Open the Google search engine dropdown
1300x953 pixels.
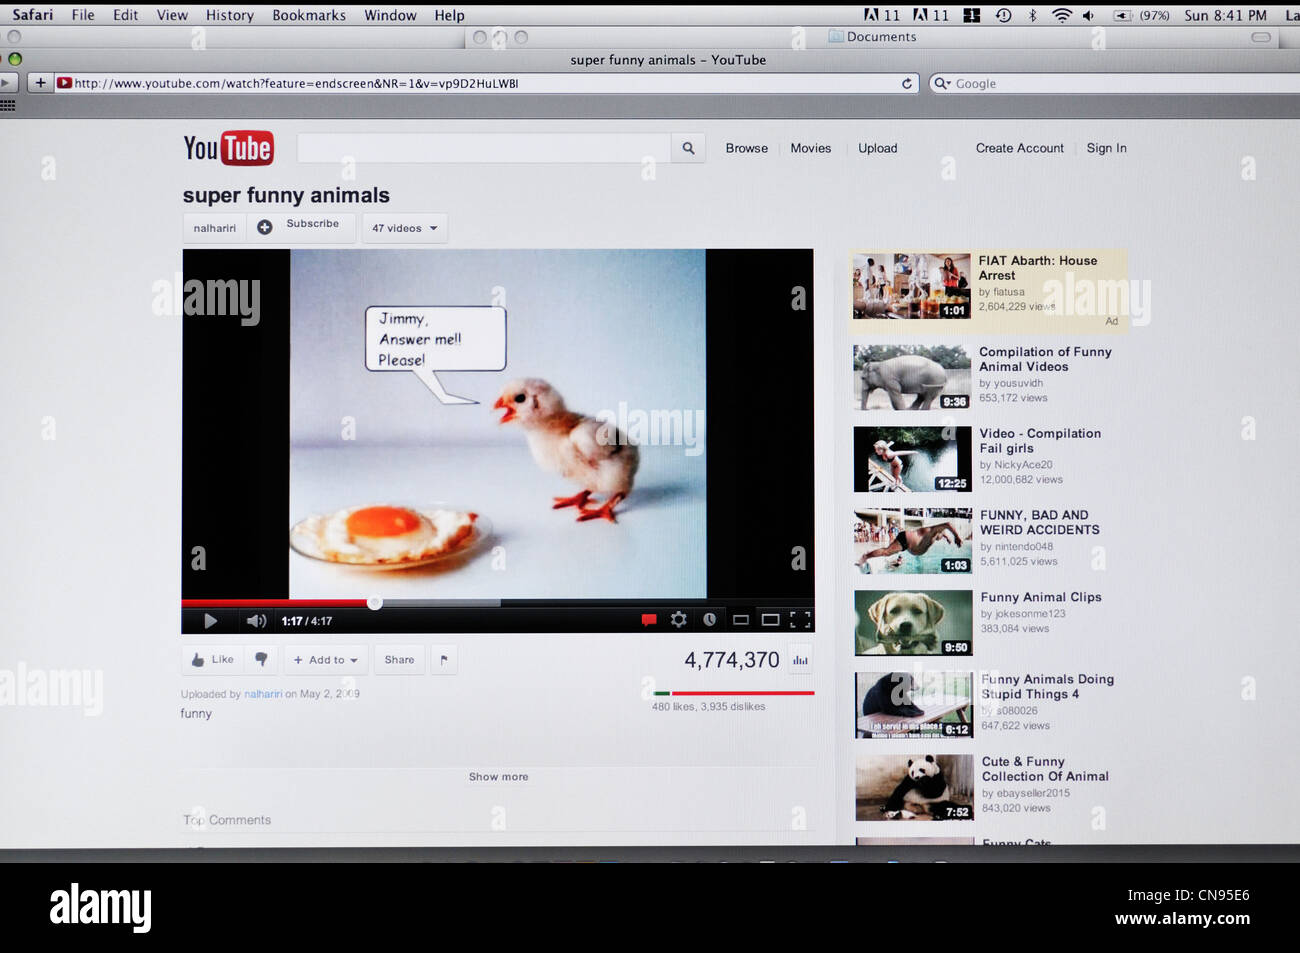[x=942, y=83]
